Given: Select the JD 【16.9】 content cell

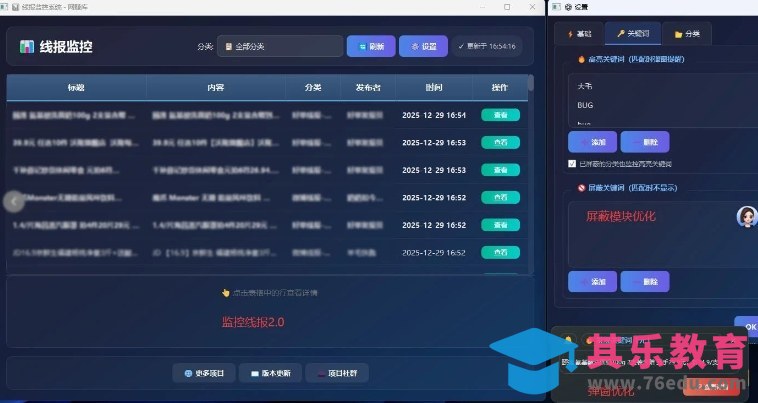Looking at the screenshot, I should point(216,253).
